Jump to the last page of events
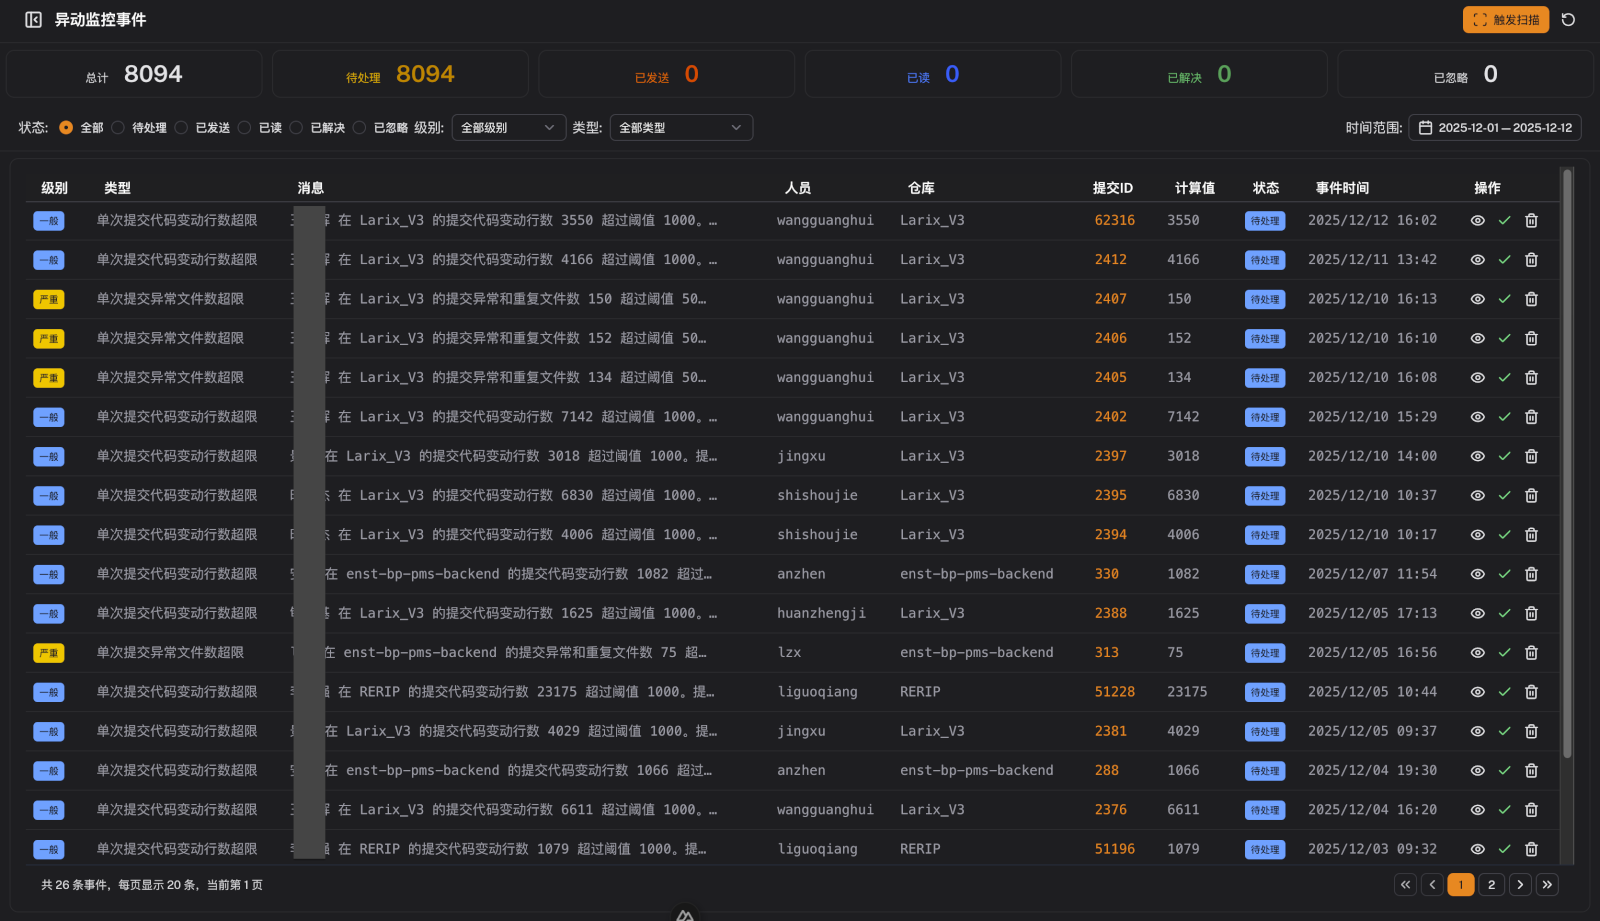 pyautogui.click(x=1547, y=884)
